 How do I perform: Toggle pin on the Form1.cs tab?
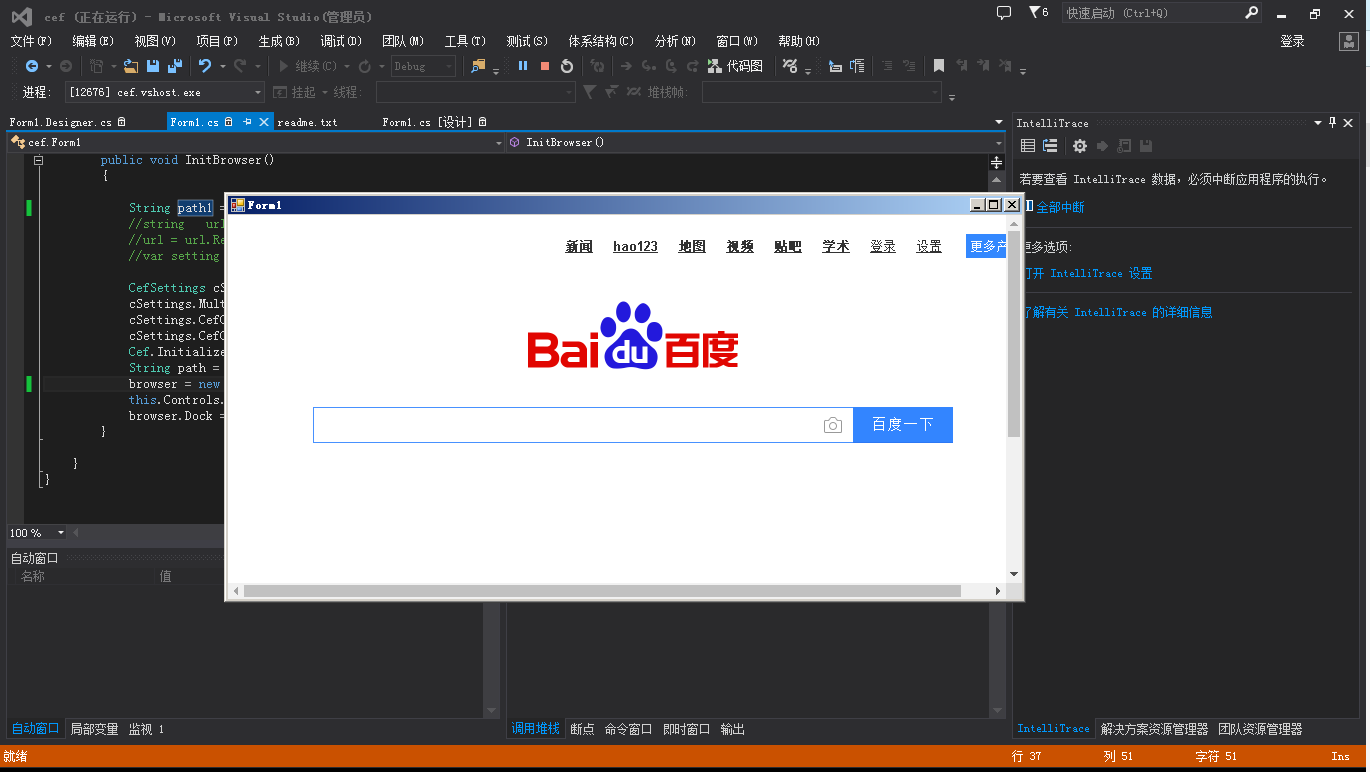(247, 122)
